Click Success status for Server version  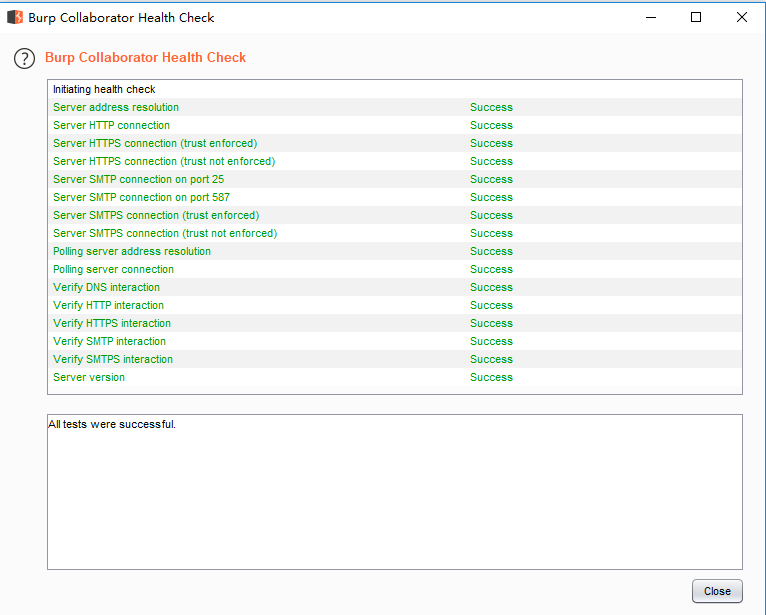click(491, 377)
